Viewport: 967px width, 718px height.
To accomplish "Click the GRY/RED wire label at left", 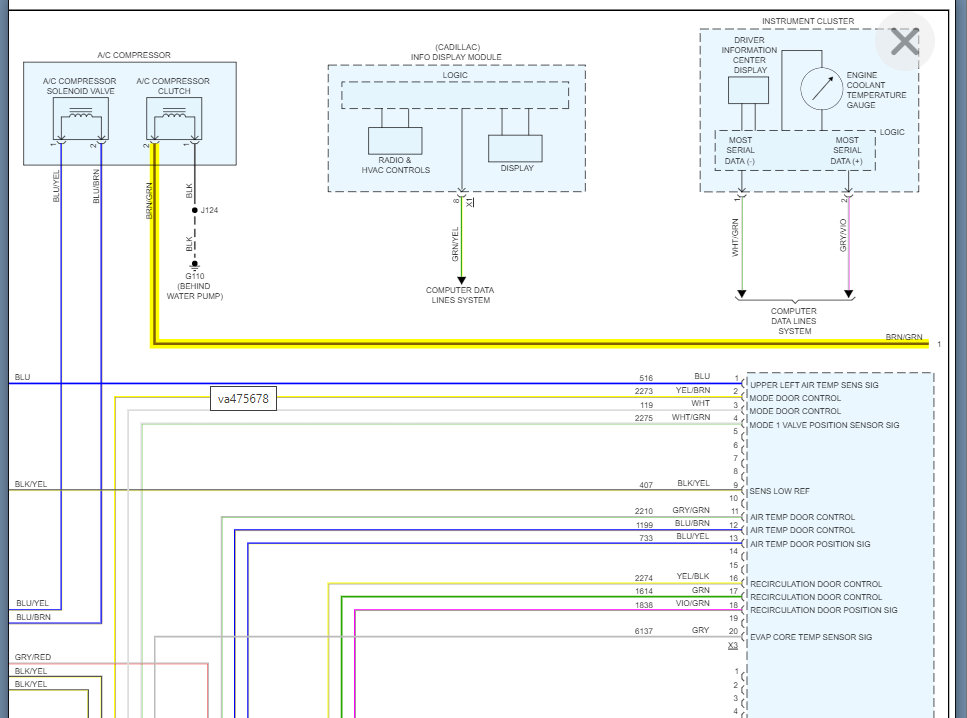I will pos(33,657).
